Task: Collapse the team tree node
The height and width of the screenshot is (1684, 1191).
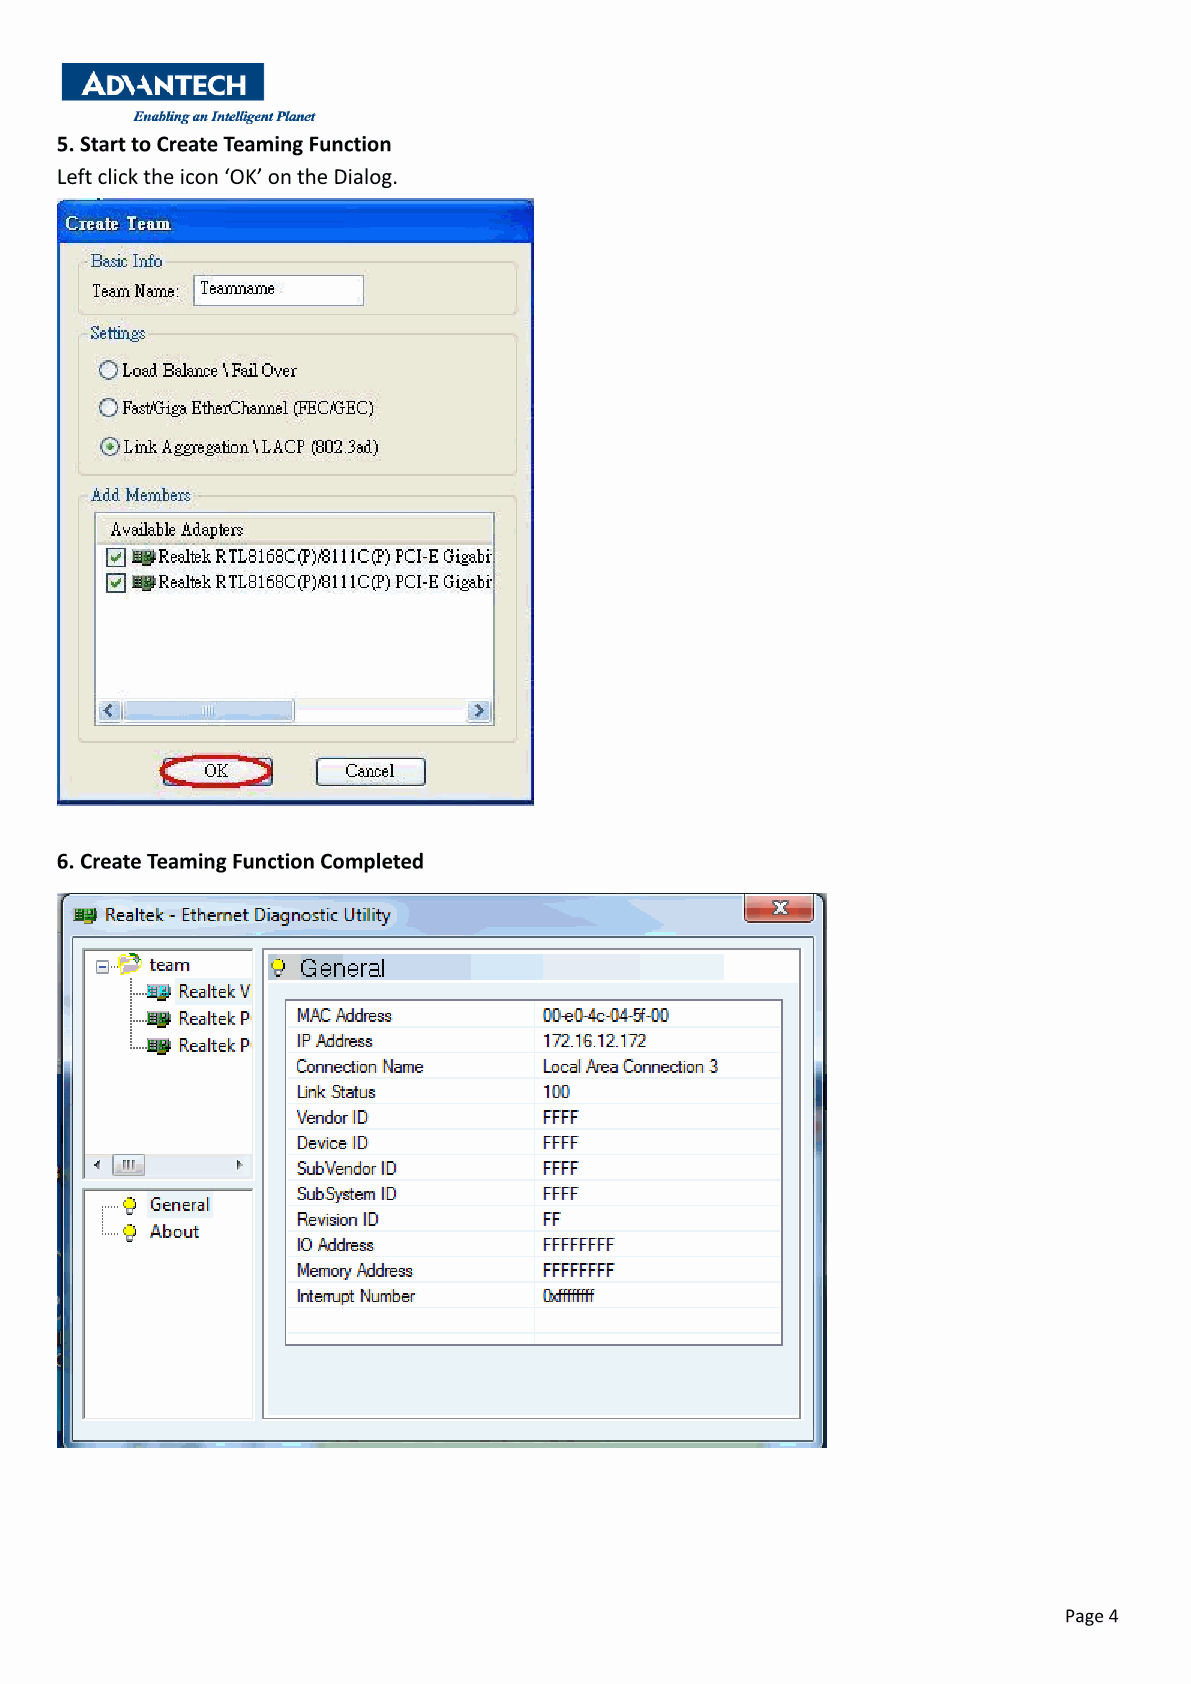Action: point(102,966)
